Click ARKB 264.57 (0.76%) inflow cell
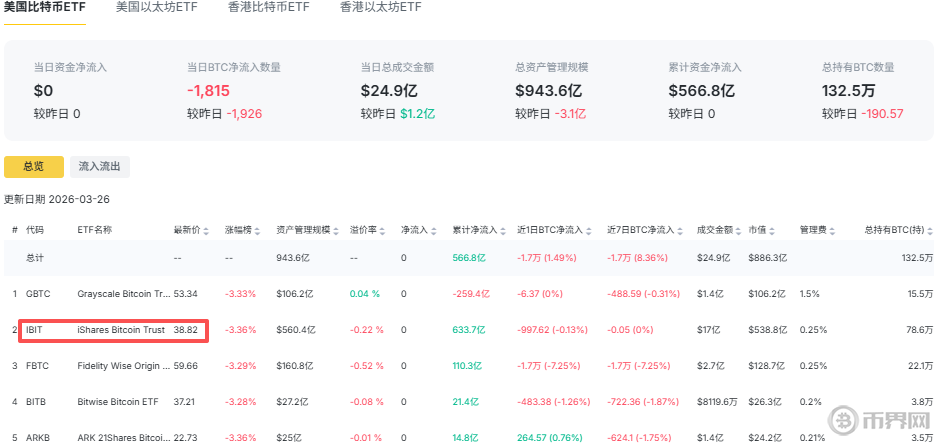Screen dimensions: 941x448 tap(550, 438)
